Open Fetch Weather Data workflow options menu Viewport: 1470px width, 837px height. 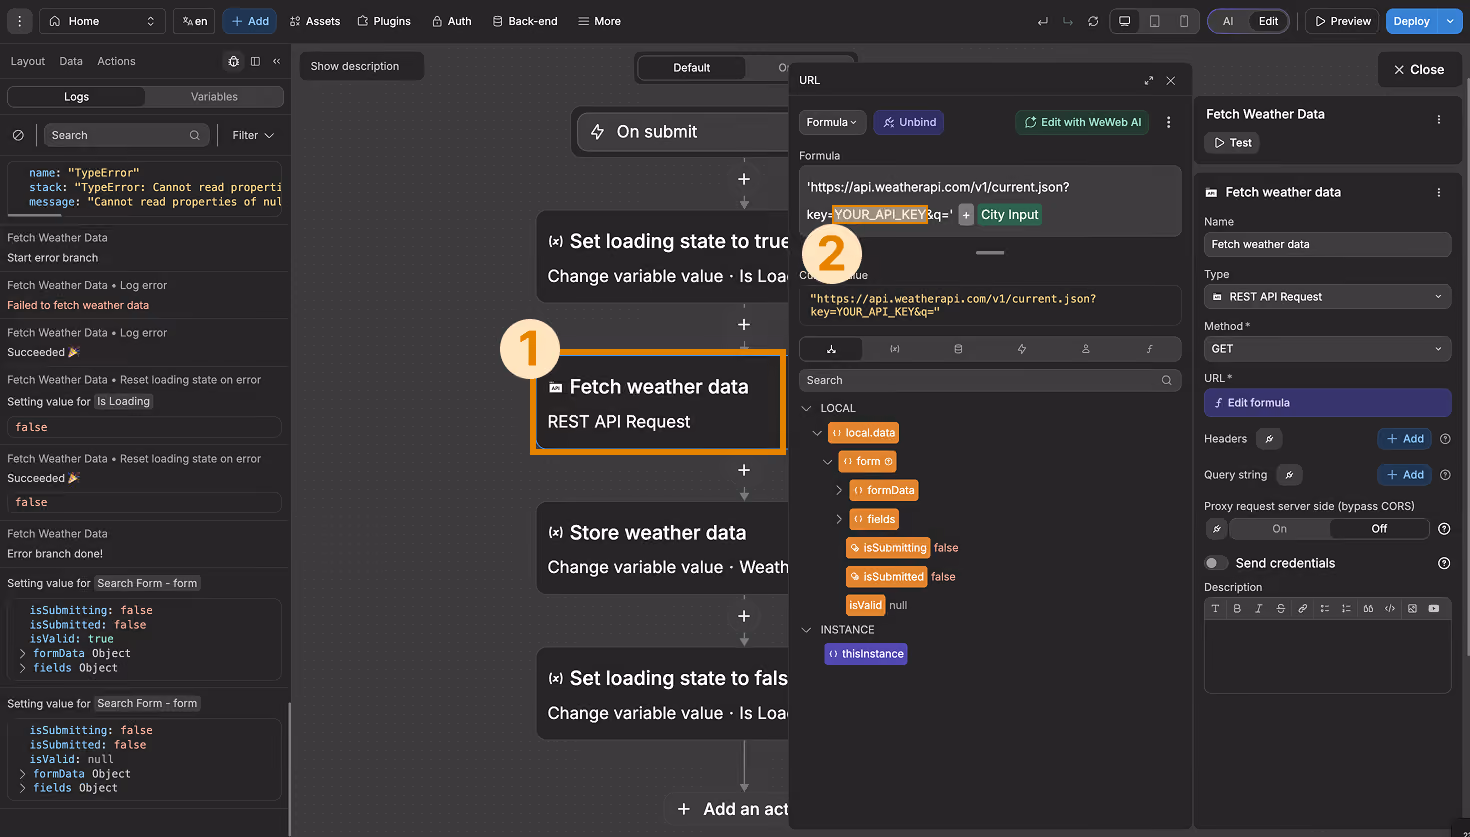point(1439,119)
